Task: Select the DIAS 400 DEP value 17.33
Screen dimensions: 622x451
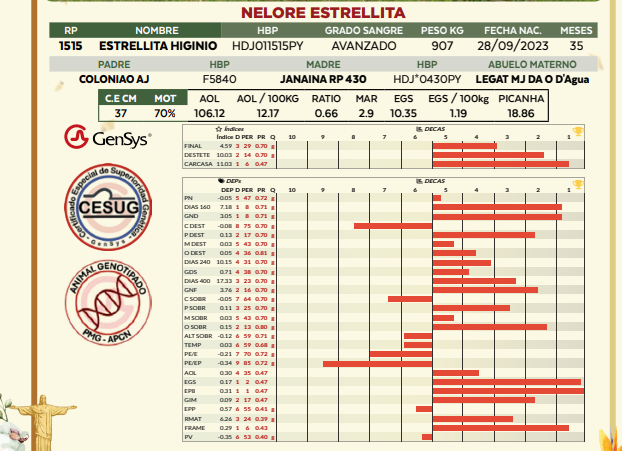Action: 225,281
